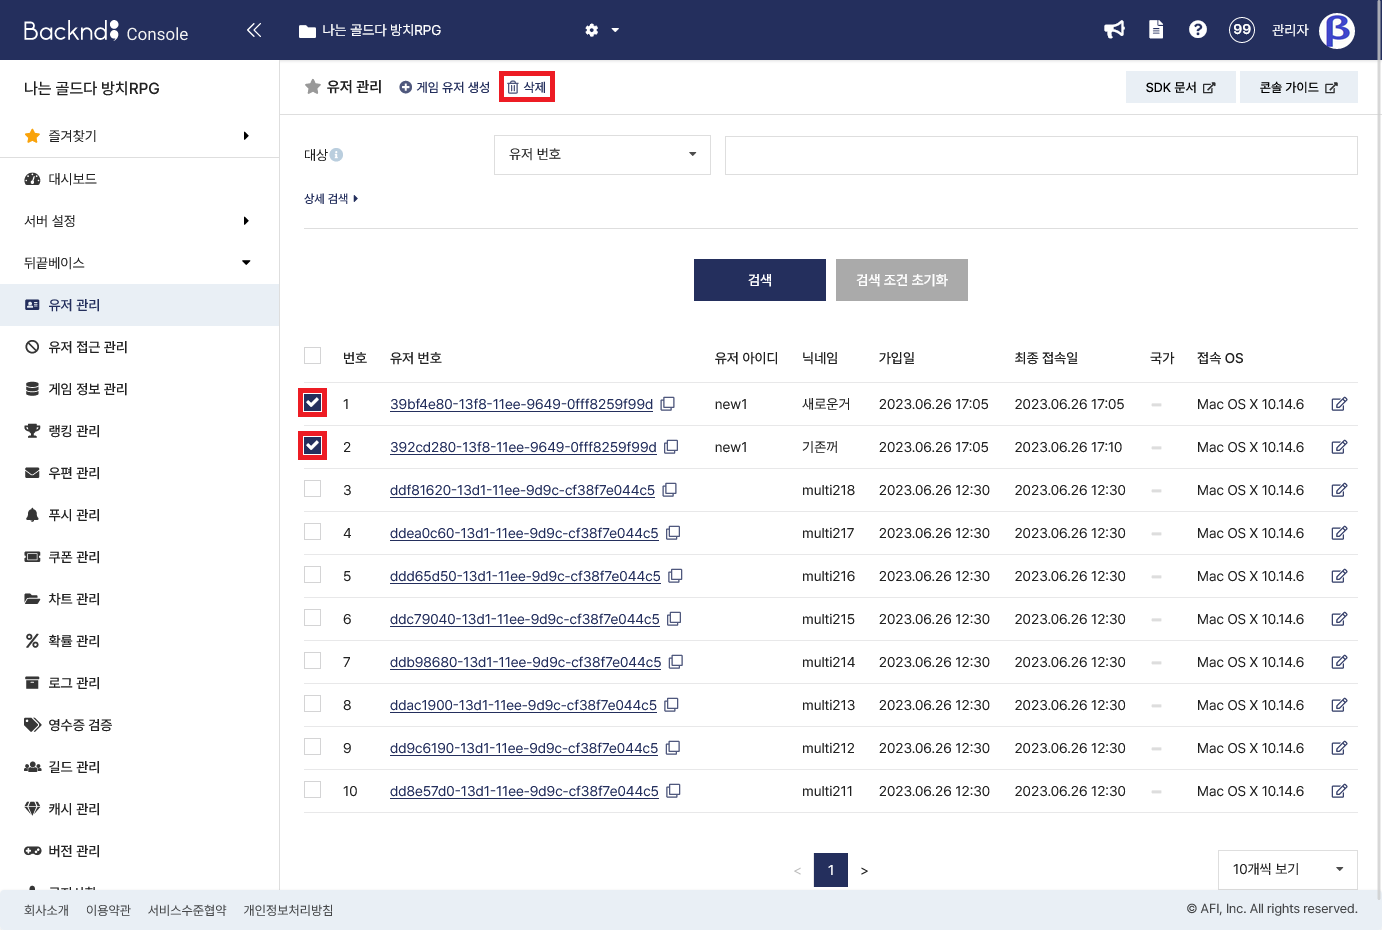The image size is (1382, 930).
Task: Edit the multi215 user row
Action: point(1339,619)
